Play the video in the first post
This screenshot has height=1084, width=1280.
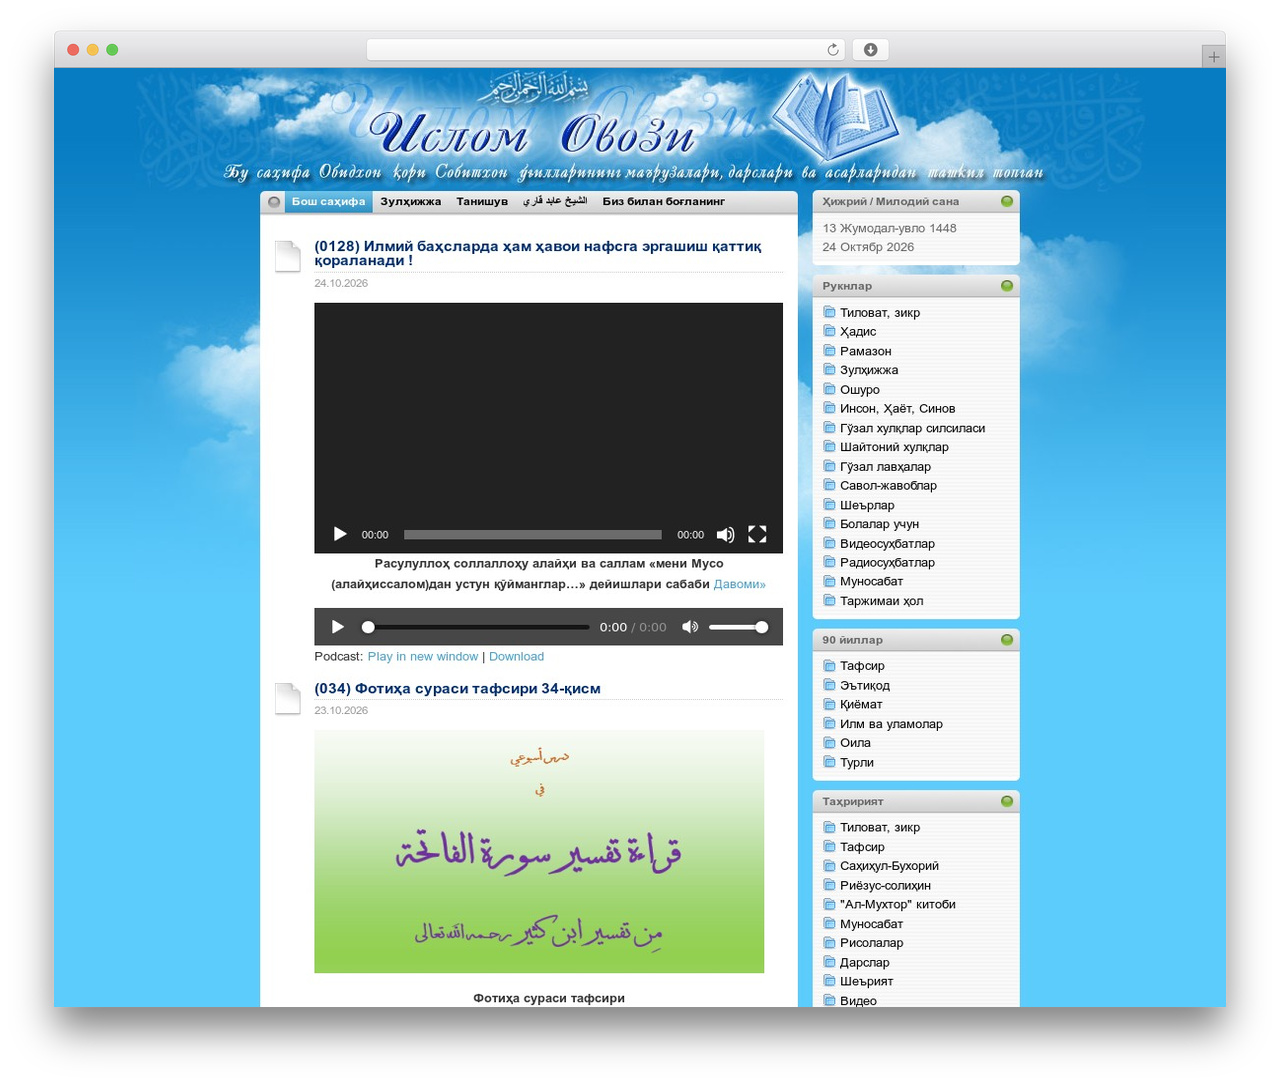(x=340, y=534)
